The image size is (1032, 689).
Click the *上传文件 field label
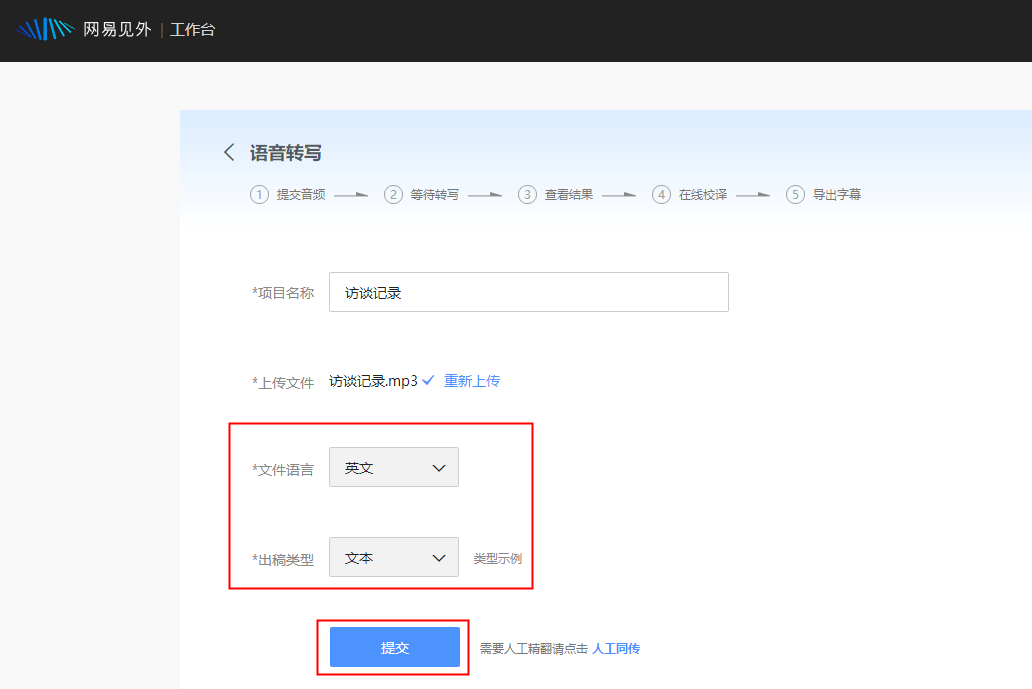click(283, 383)
